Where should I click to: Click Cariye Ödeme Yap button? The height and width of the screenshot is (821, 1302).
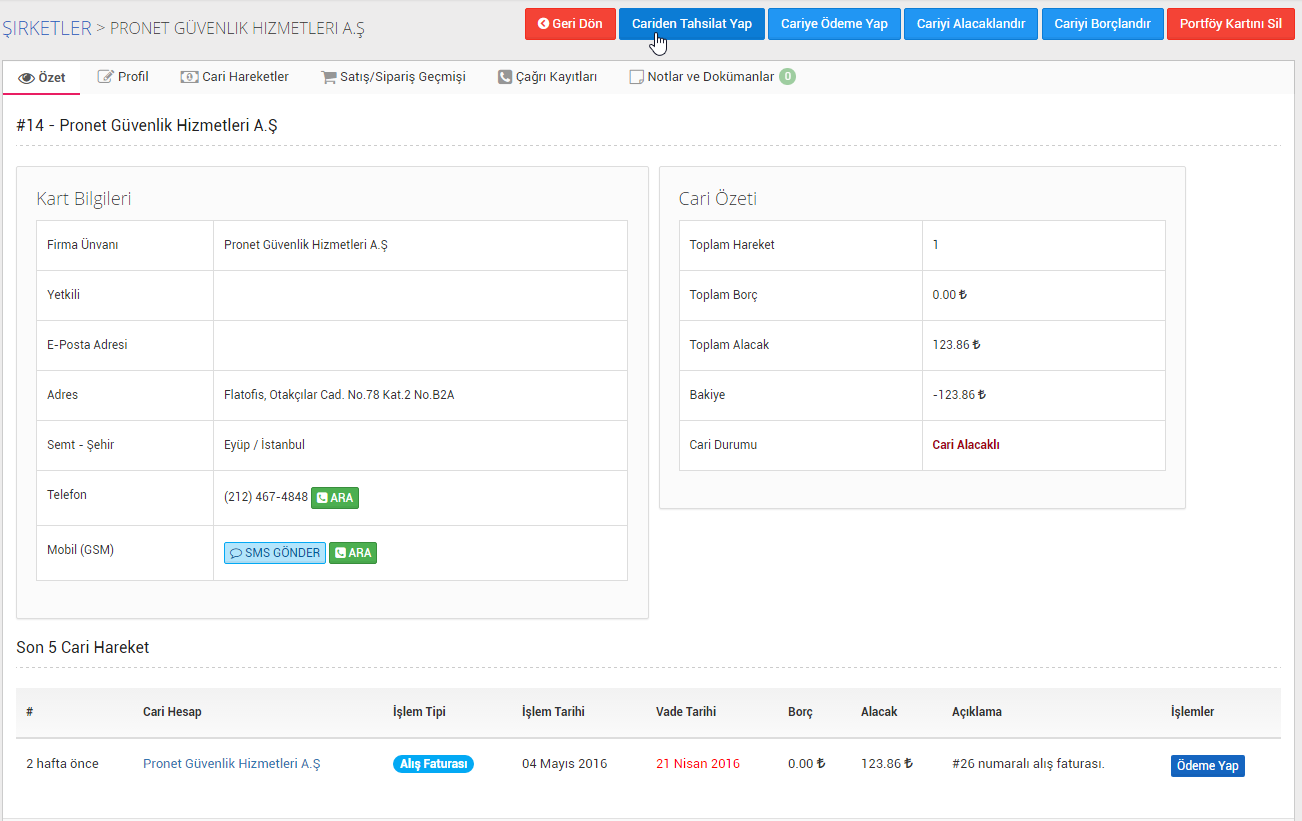click(834, 24)
